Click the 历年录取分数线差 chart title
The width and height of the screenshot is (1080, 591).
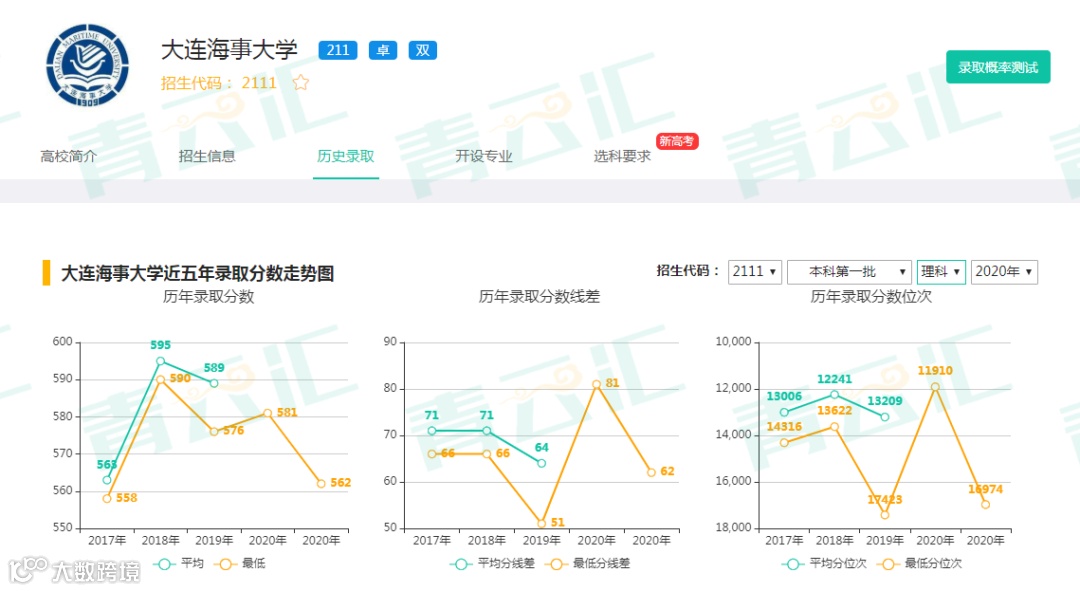[x=539, y=297]
